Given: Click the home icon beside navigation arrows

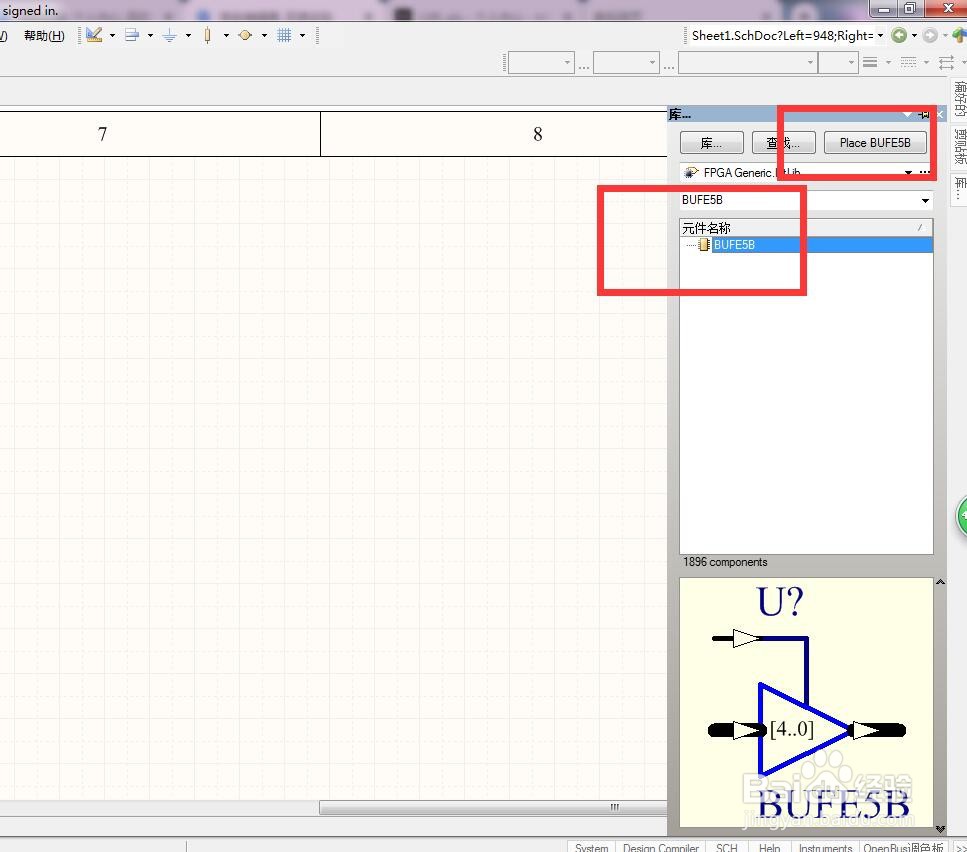Looking at the screenshot, I should coord(960,36).
